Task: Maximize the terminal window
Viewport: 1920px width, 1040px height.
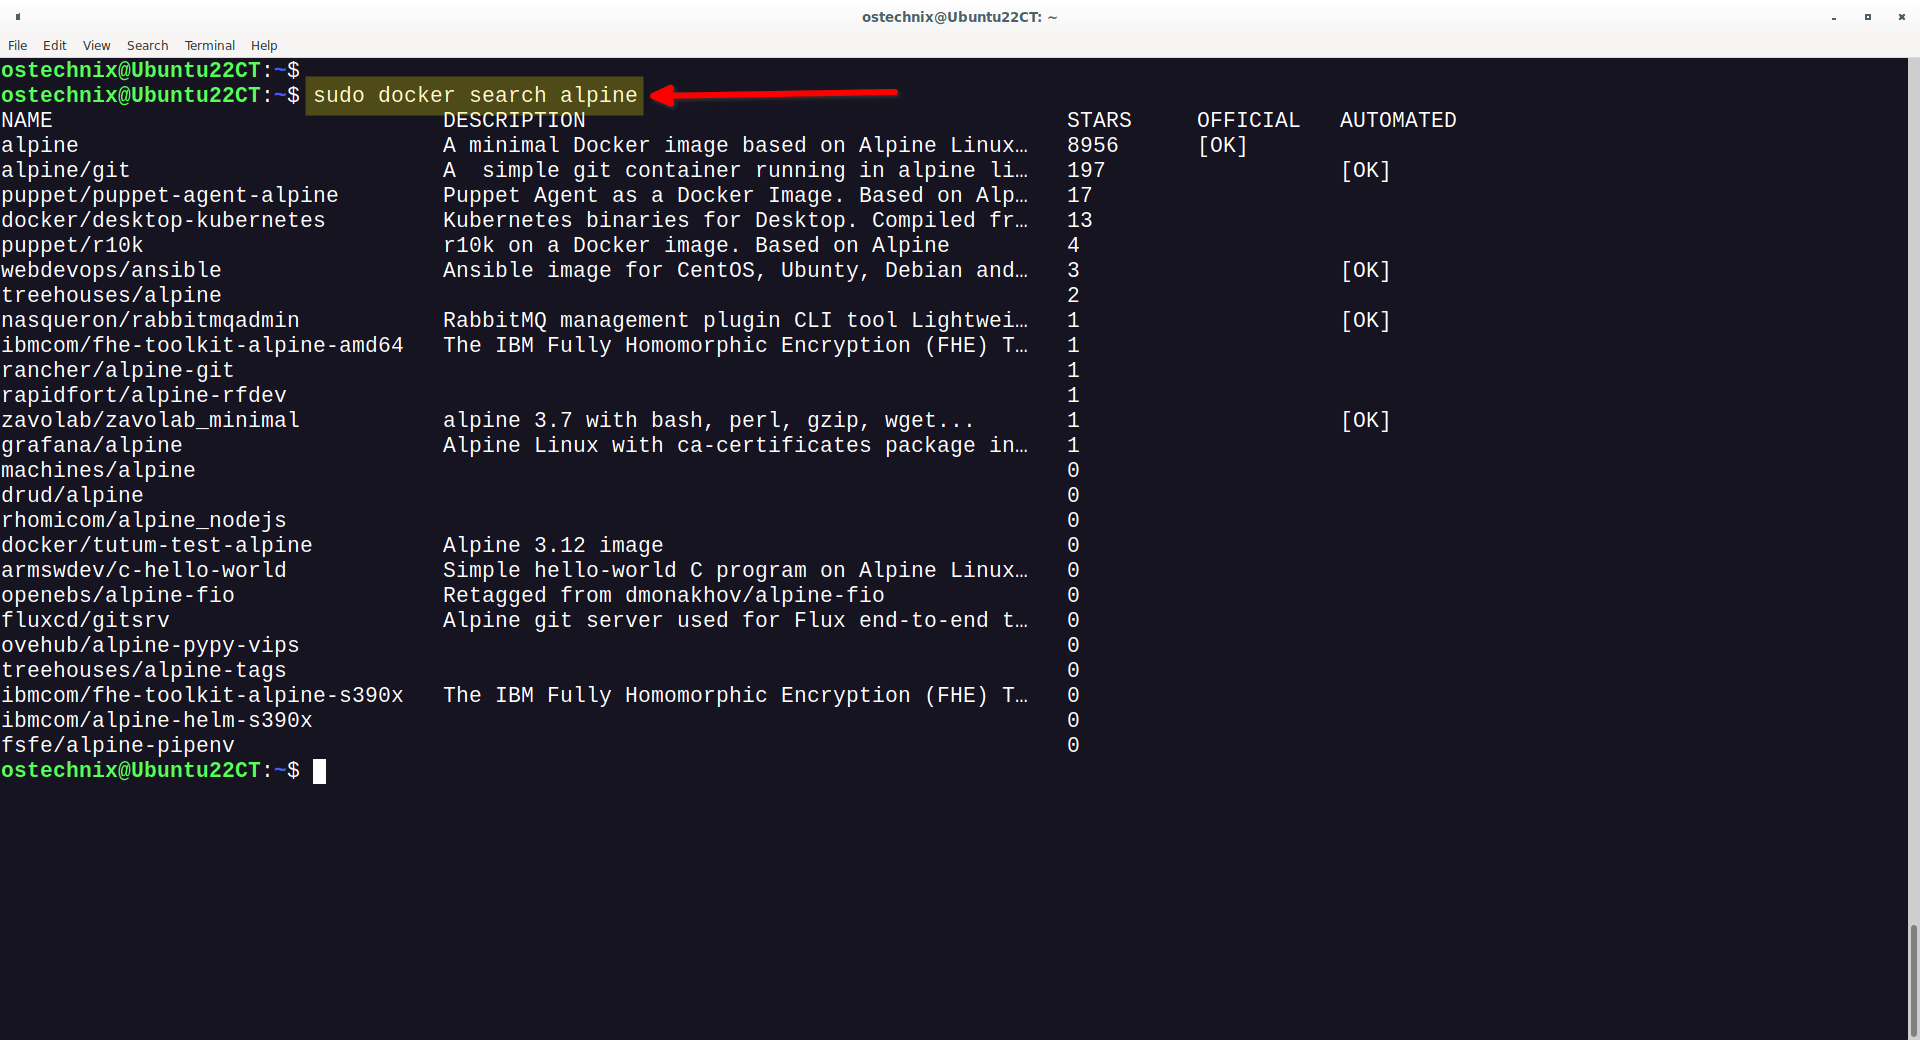Action: (1868, 17)
